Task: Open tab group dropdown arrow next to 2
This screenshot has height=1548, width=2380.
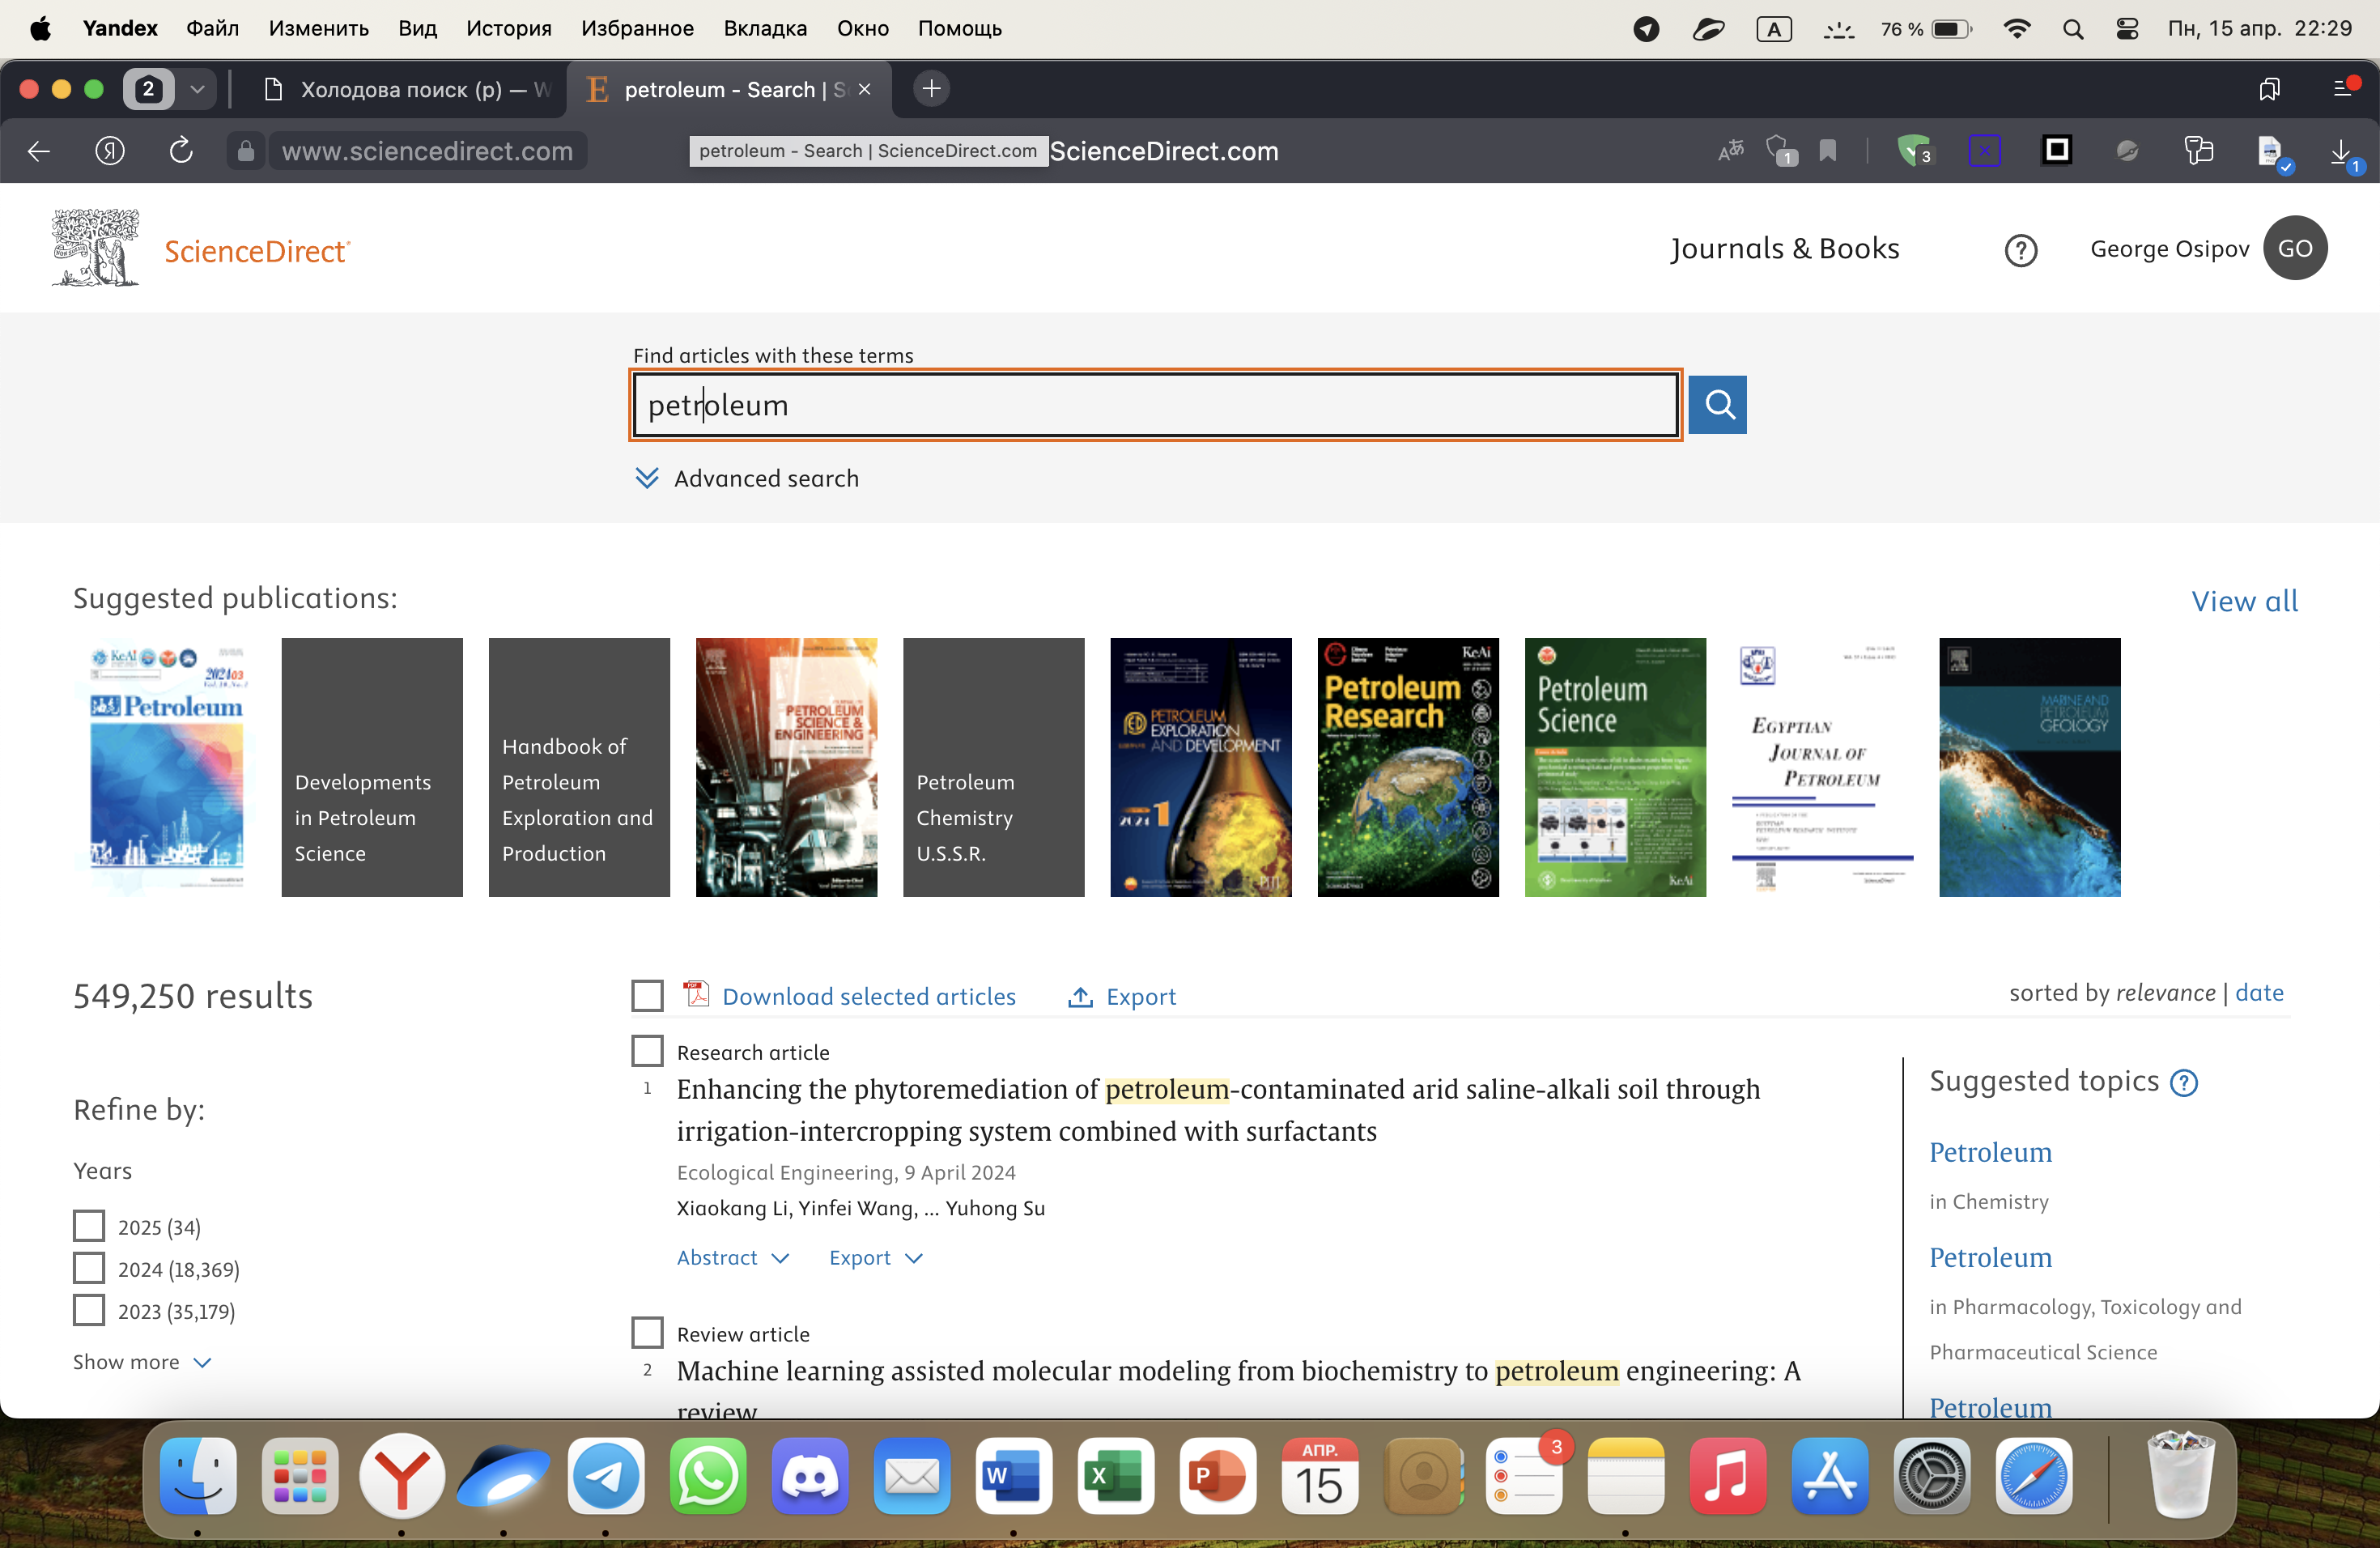Action: (197, 89)
